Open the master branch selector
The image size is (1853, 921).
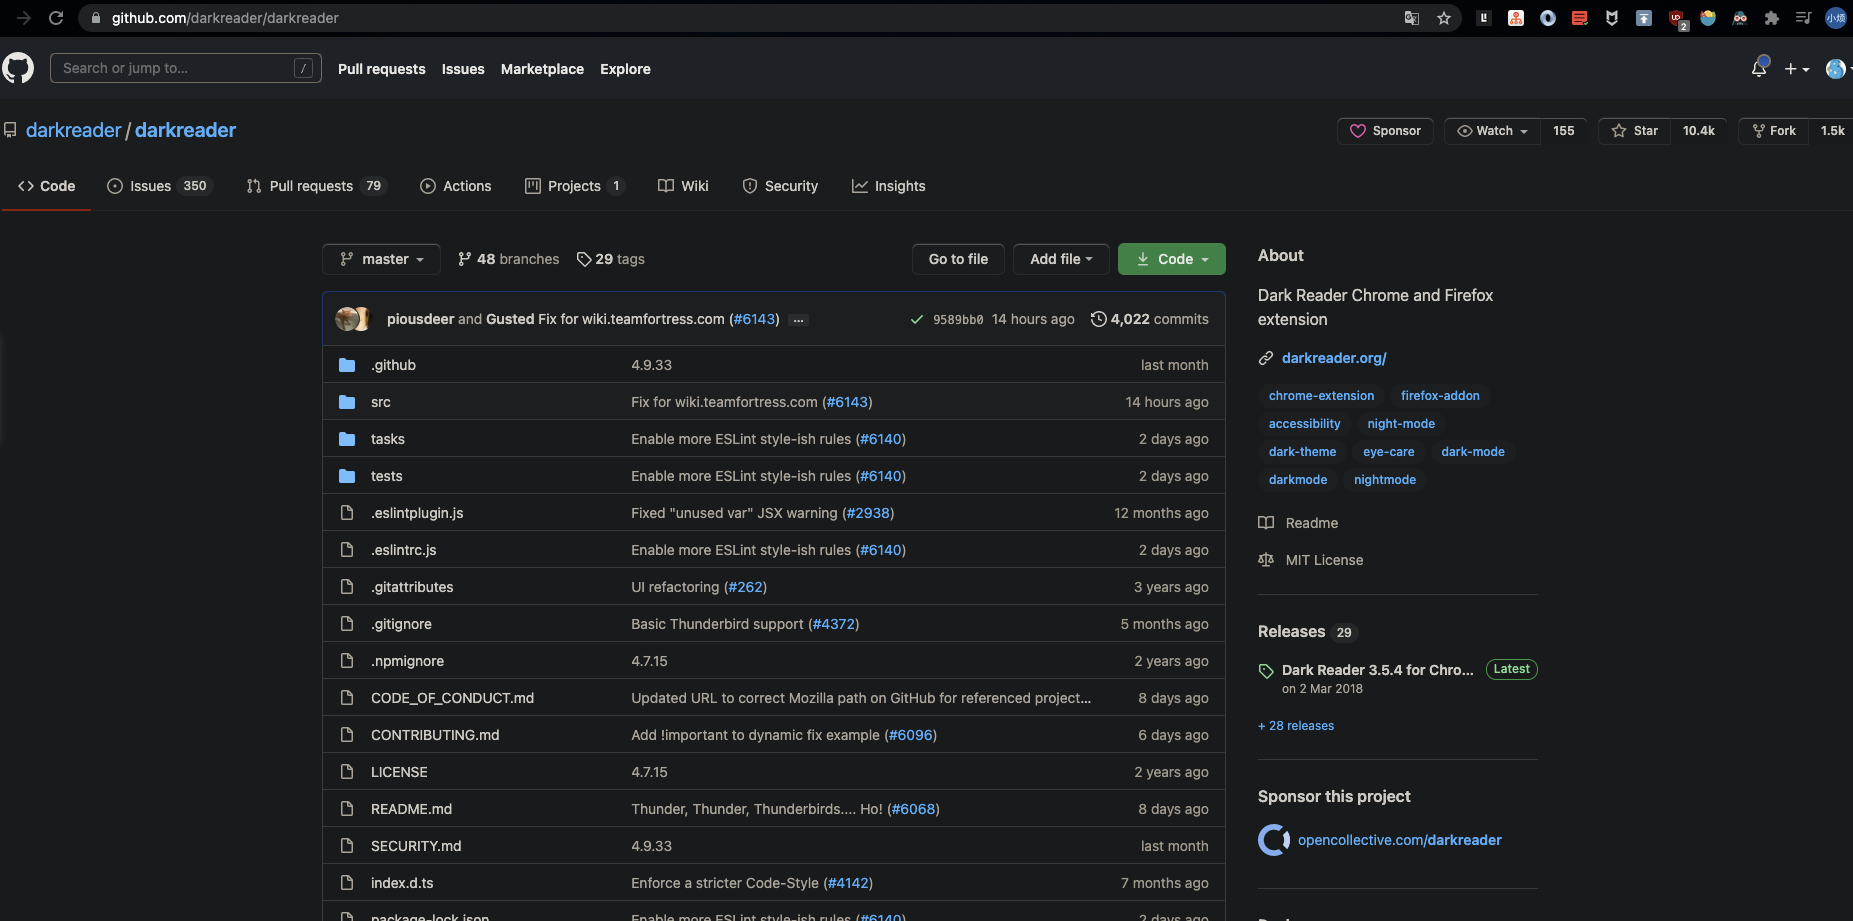point(382,259)
